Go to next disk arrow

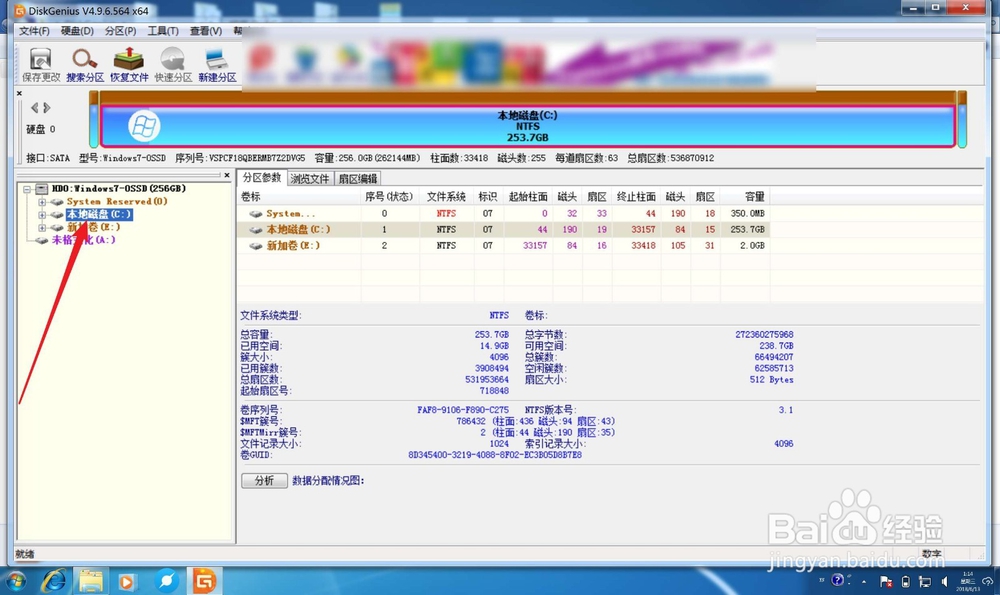[47, 108]
